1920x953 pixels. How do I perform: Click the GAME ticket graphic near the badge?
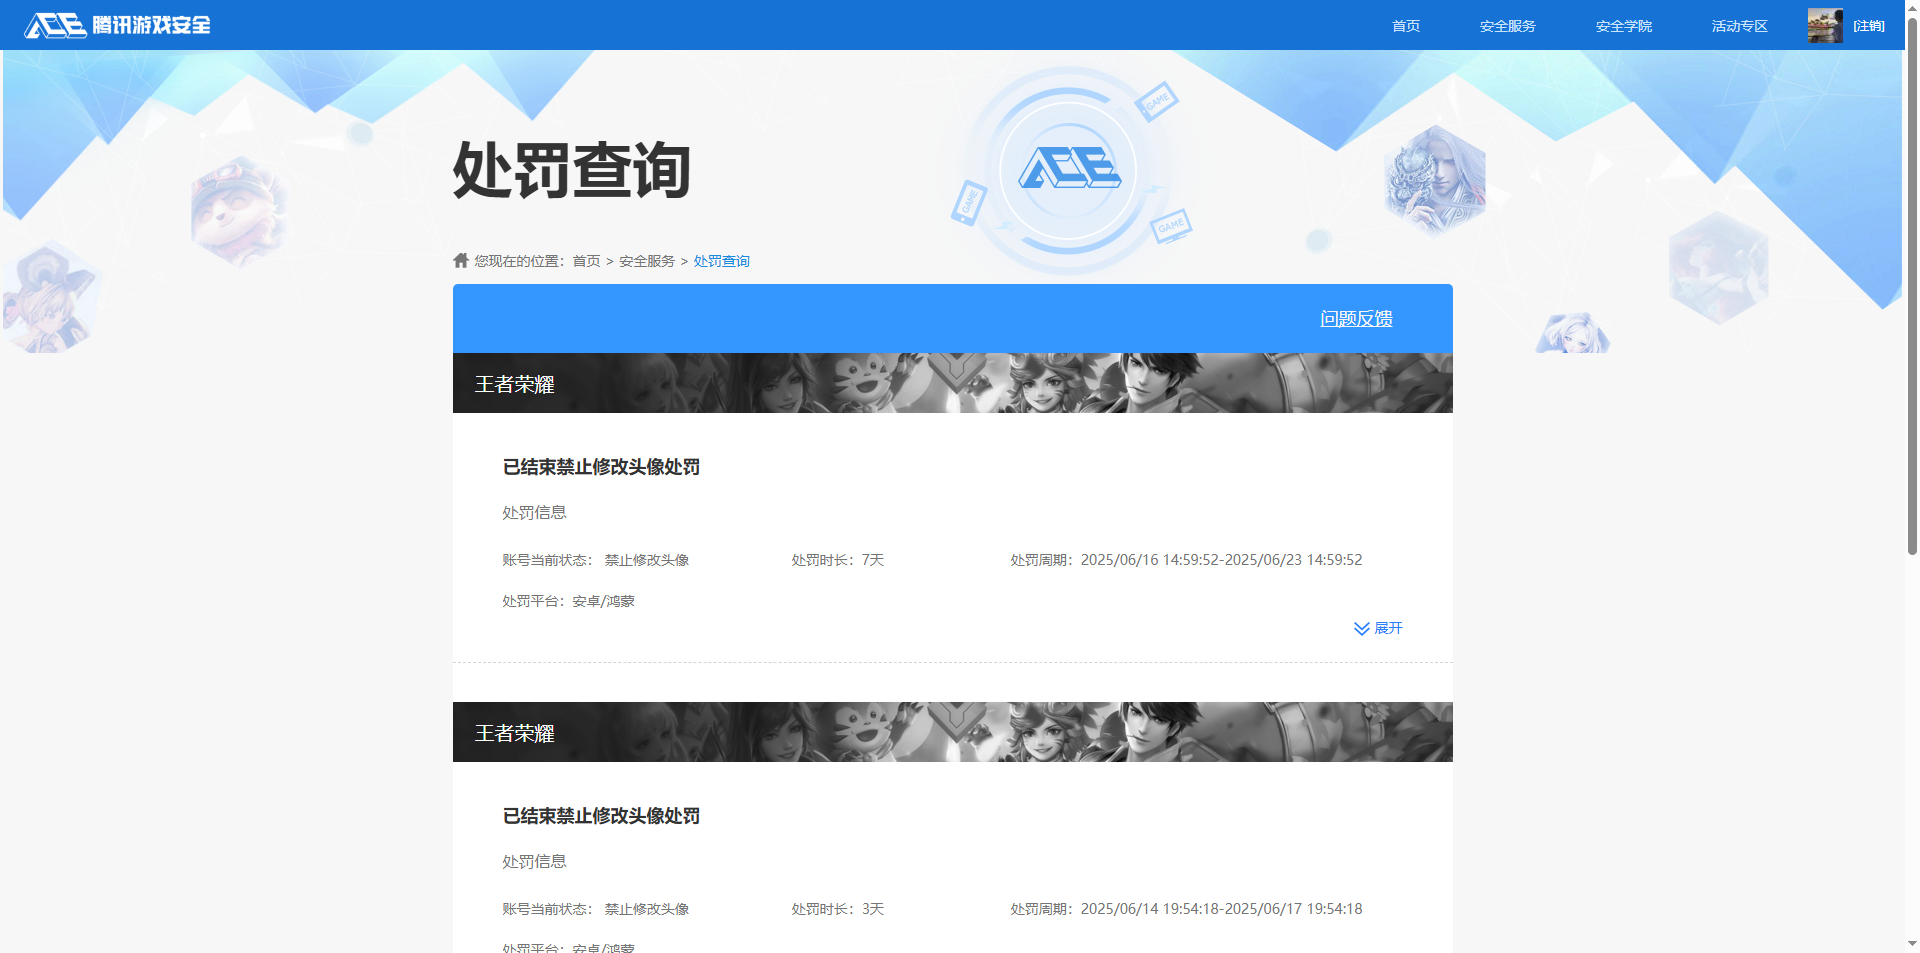coord(1157,103)
